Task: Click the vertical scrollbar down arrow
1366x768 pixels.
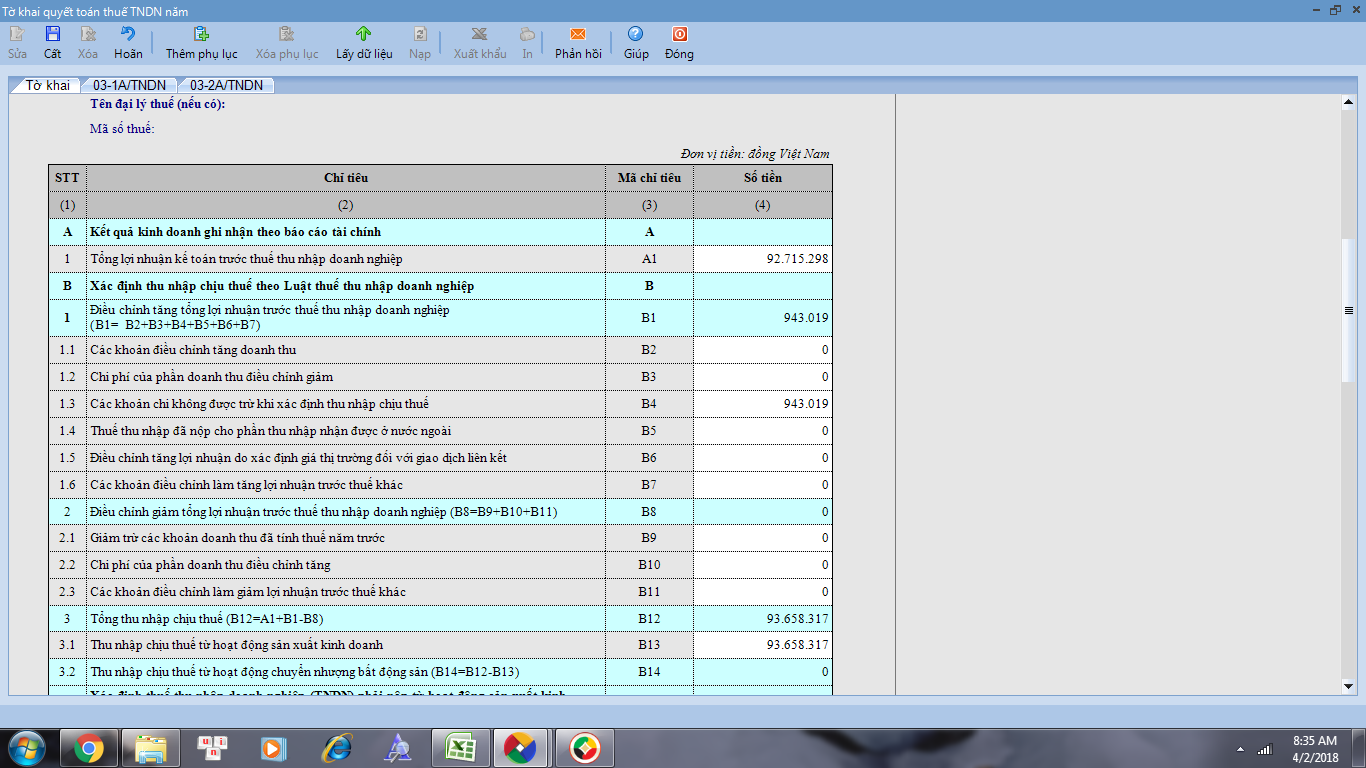Action: point(1347,686)
